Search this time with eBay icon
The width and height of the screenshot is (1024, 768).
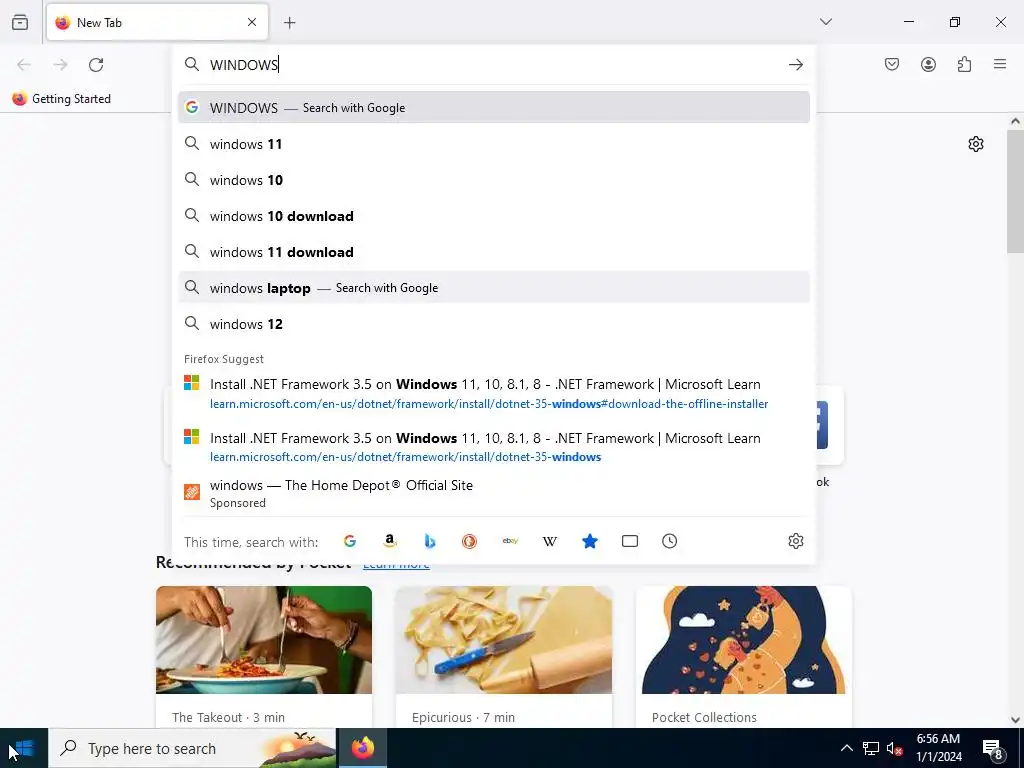click(x=510, y=541)
